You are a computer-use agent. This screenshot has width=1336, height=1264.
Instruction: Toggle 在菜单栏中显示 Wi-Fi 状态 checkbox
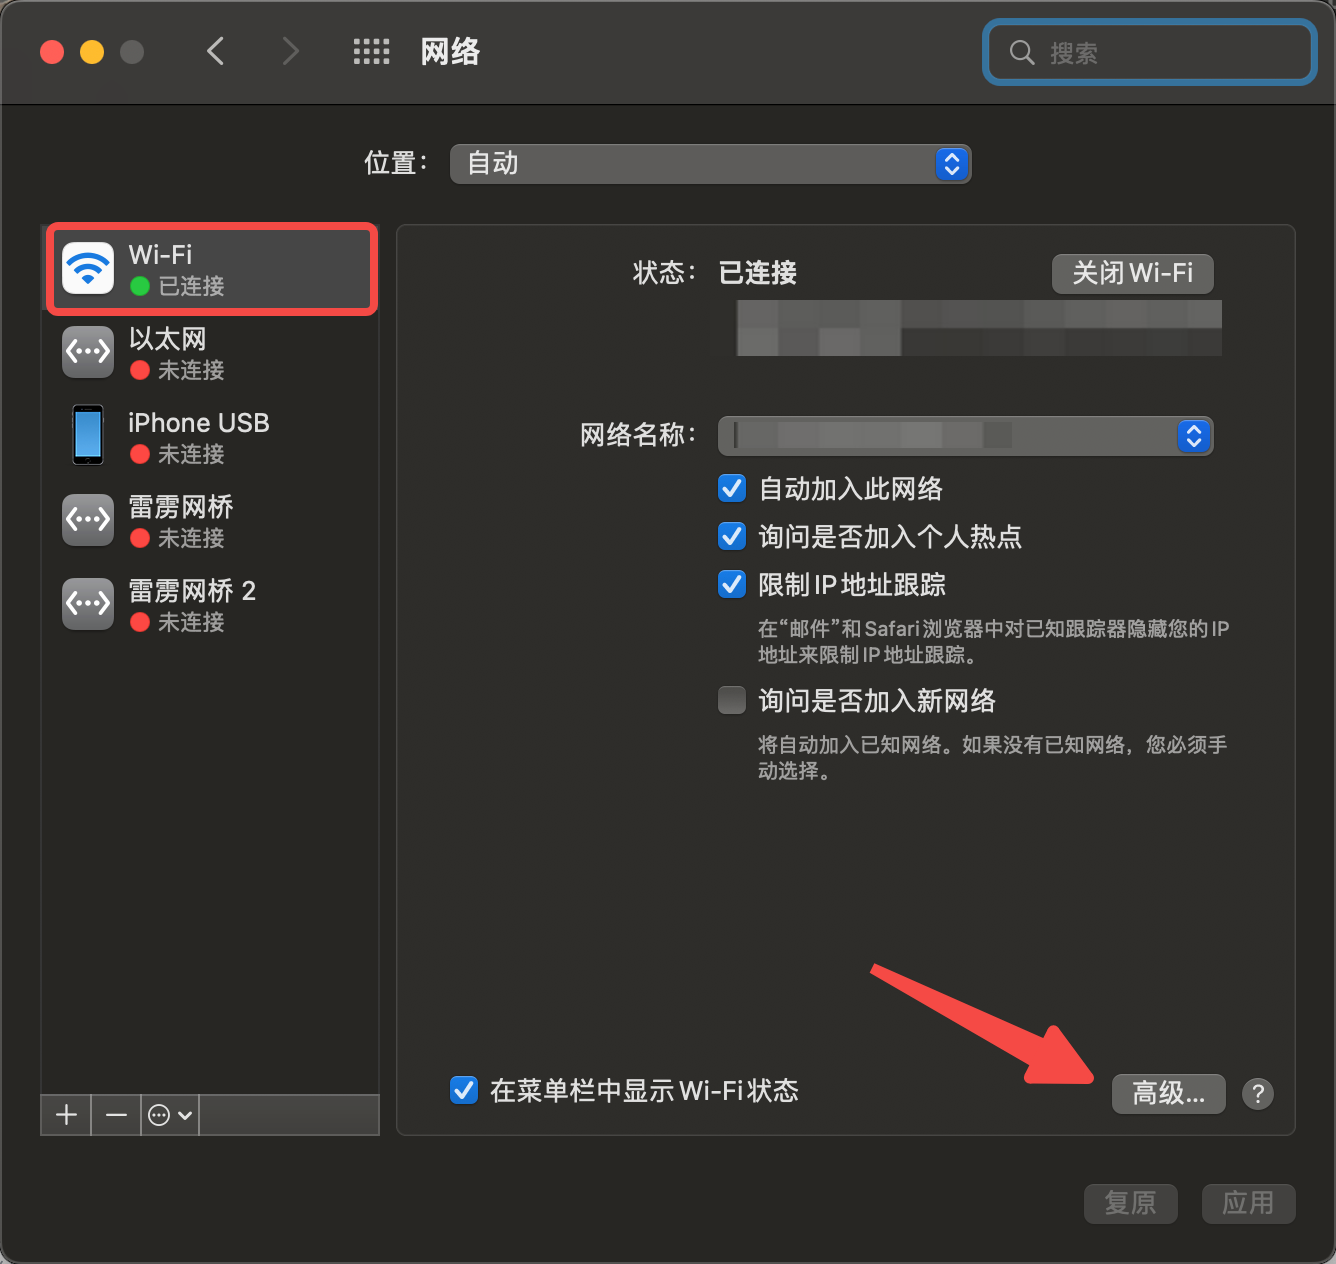click(464, 1090)
